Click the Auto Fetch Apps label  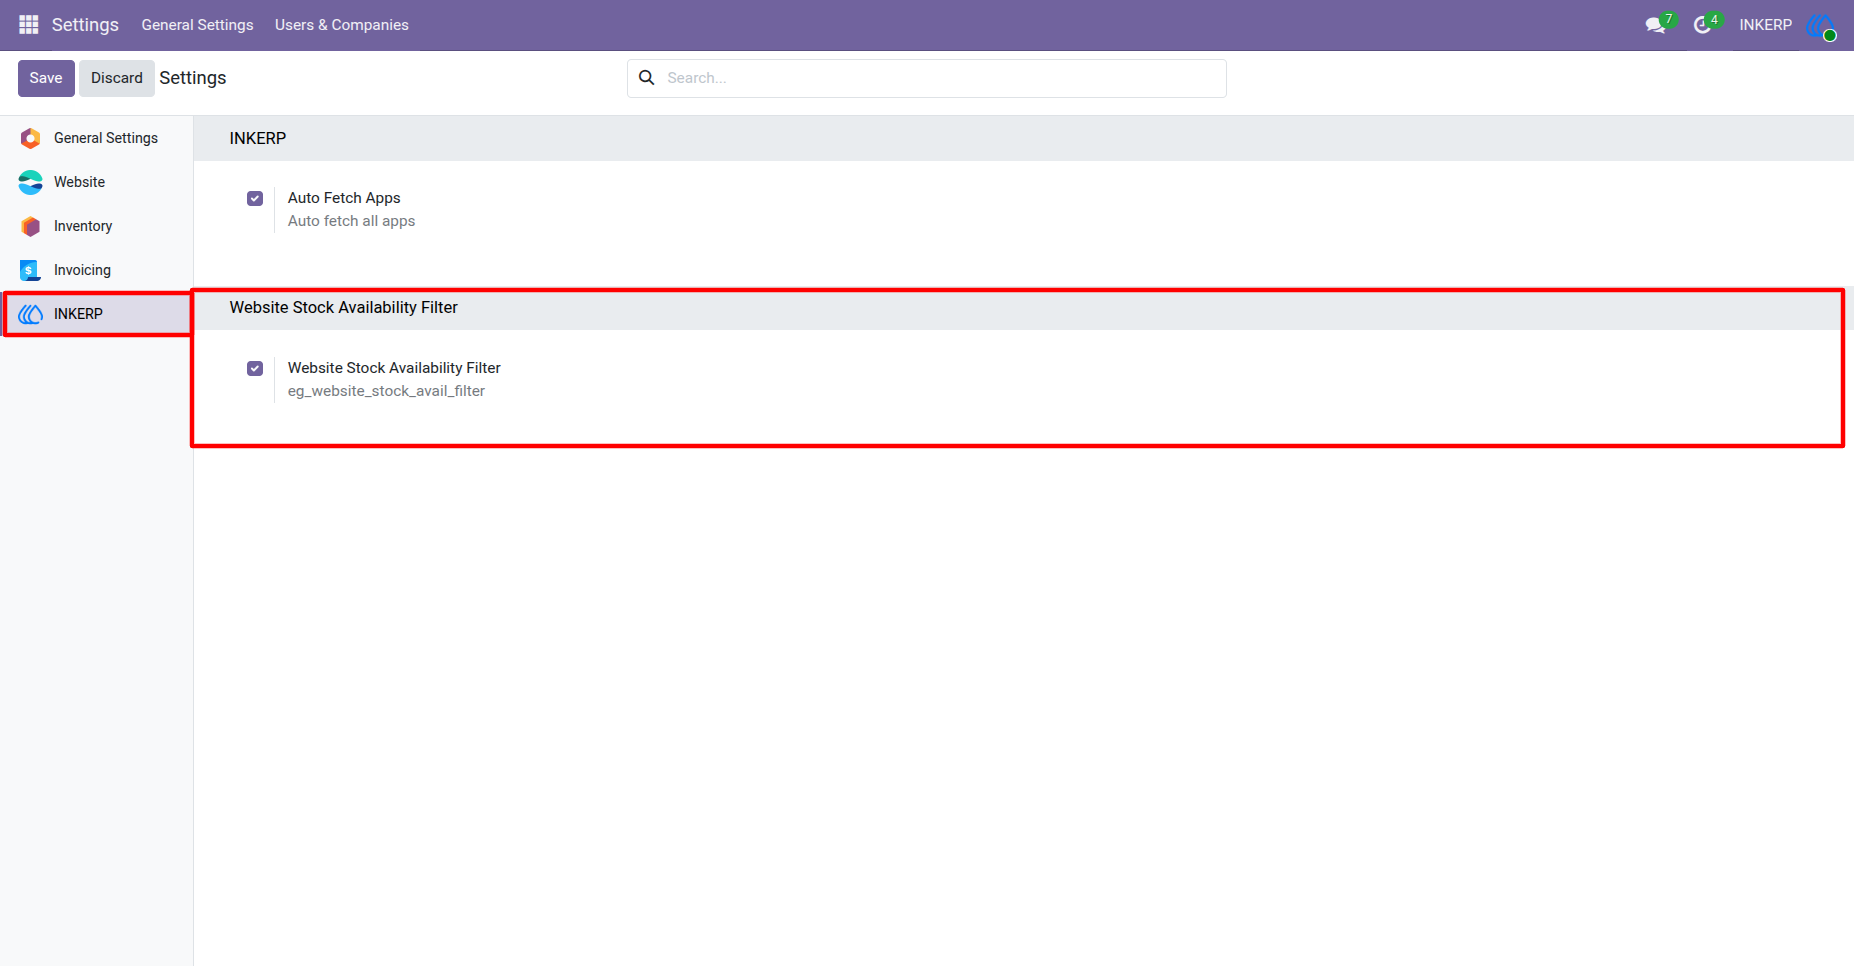point(344,198)
